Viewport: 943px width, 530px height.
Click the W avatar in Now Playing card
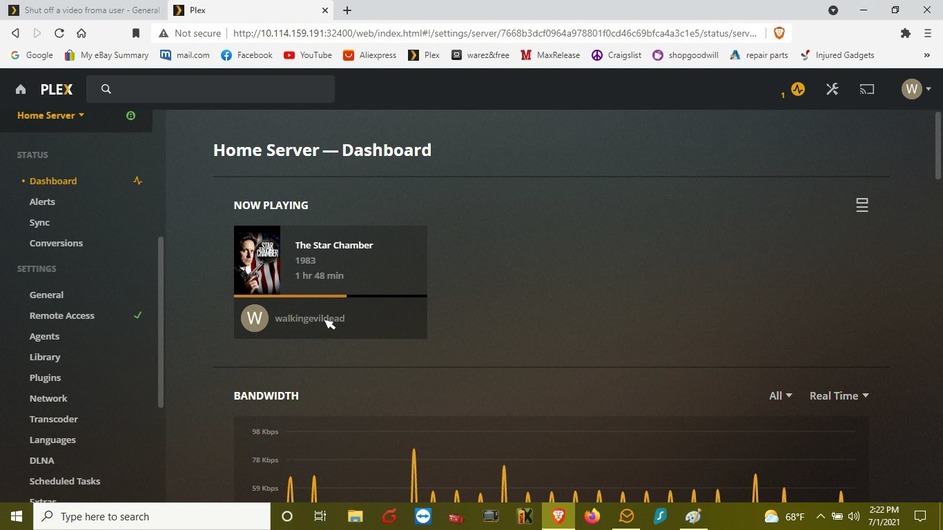click(254, 318)
